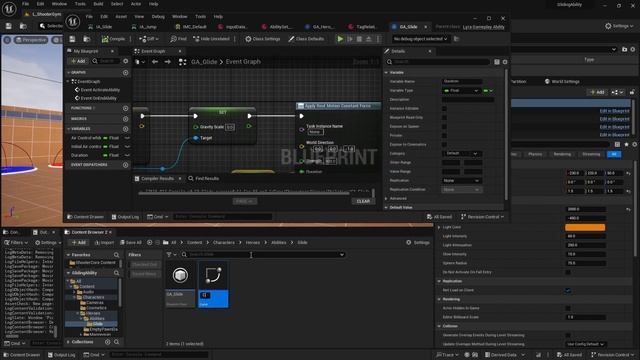640x360 pixels.
Task: Toggle Net Load on Client checkbox
Action: (x=568, y=290)
